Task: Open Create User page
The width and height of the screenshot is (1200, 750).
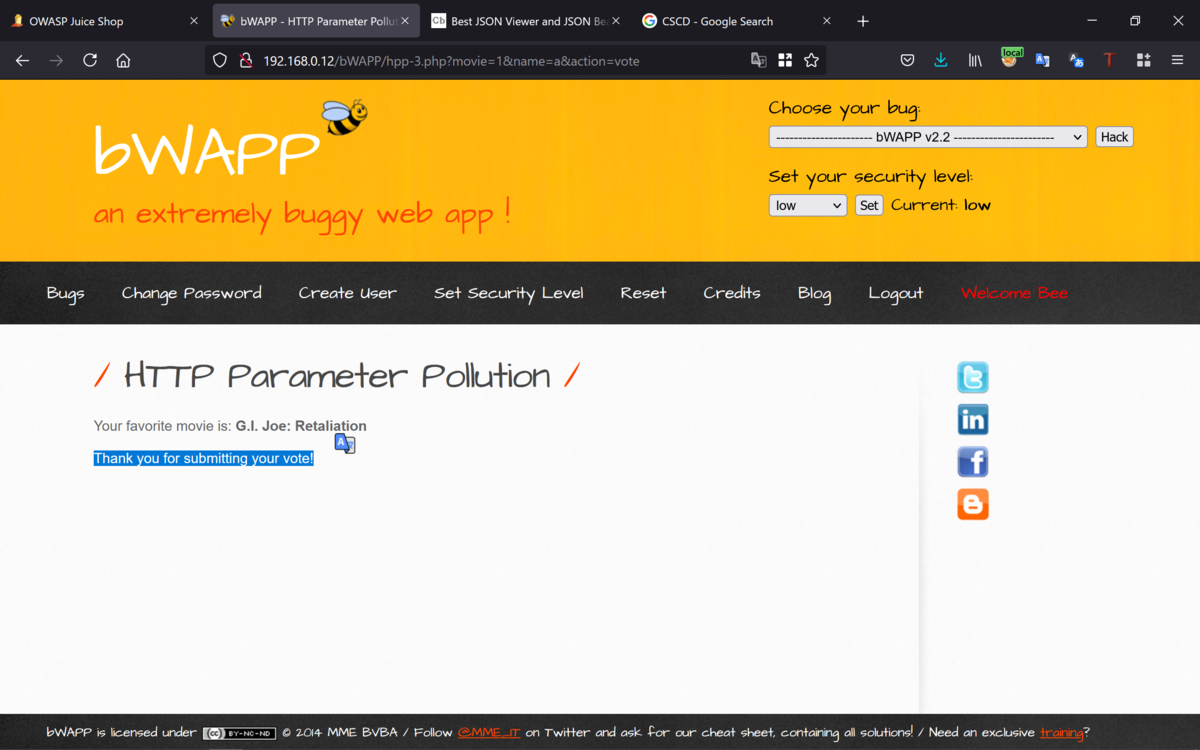Action: point(348,293)
